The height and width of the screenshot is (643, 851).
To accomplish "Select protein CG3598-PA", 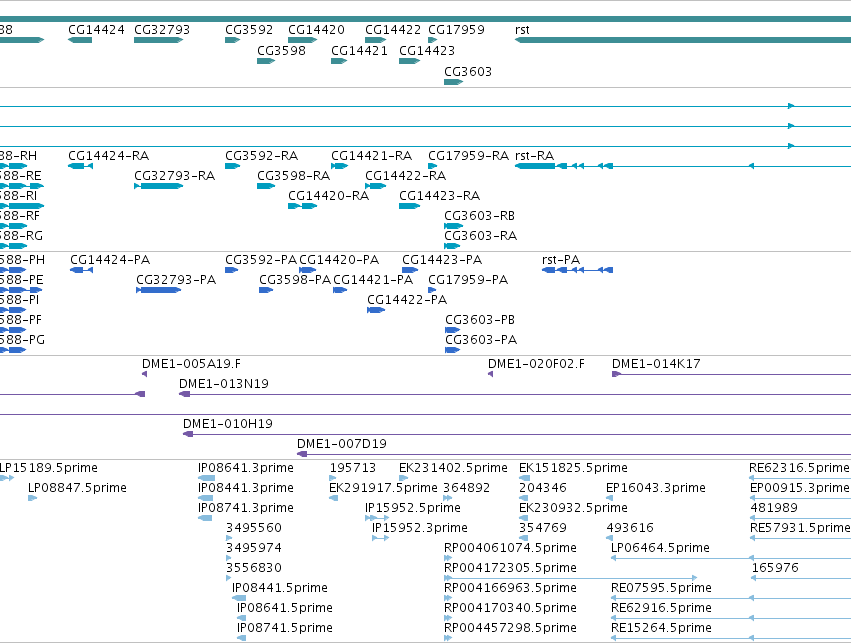I will (295, 280).
